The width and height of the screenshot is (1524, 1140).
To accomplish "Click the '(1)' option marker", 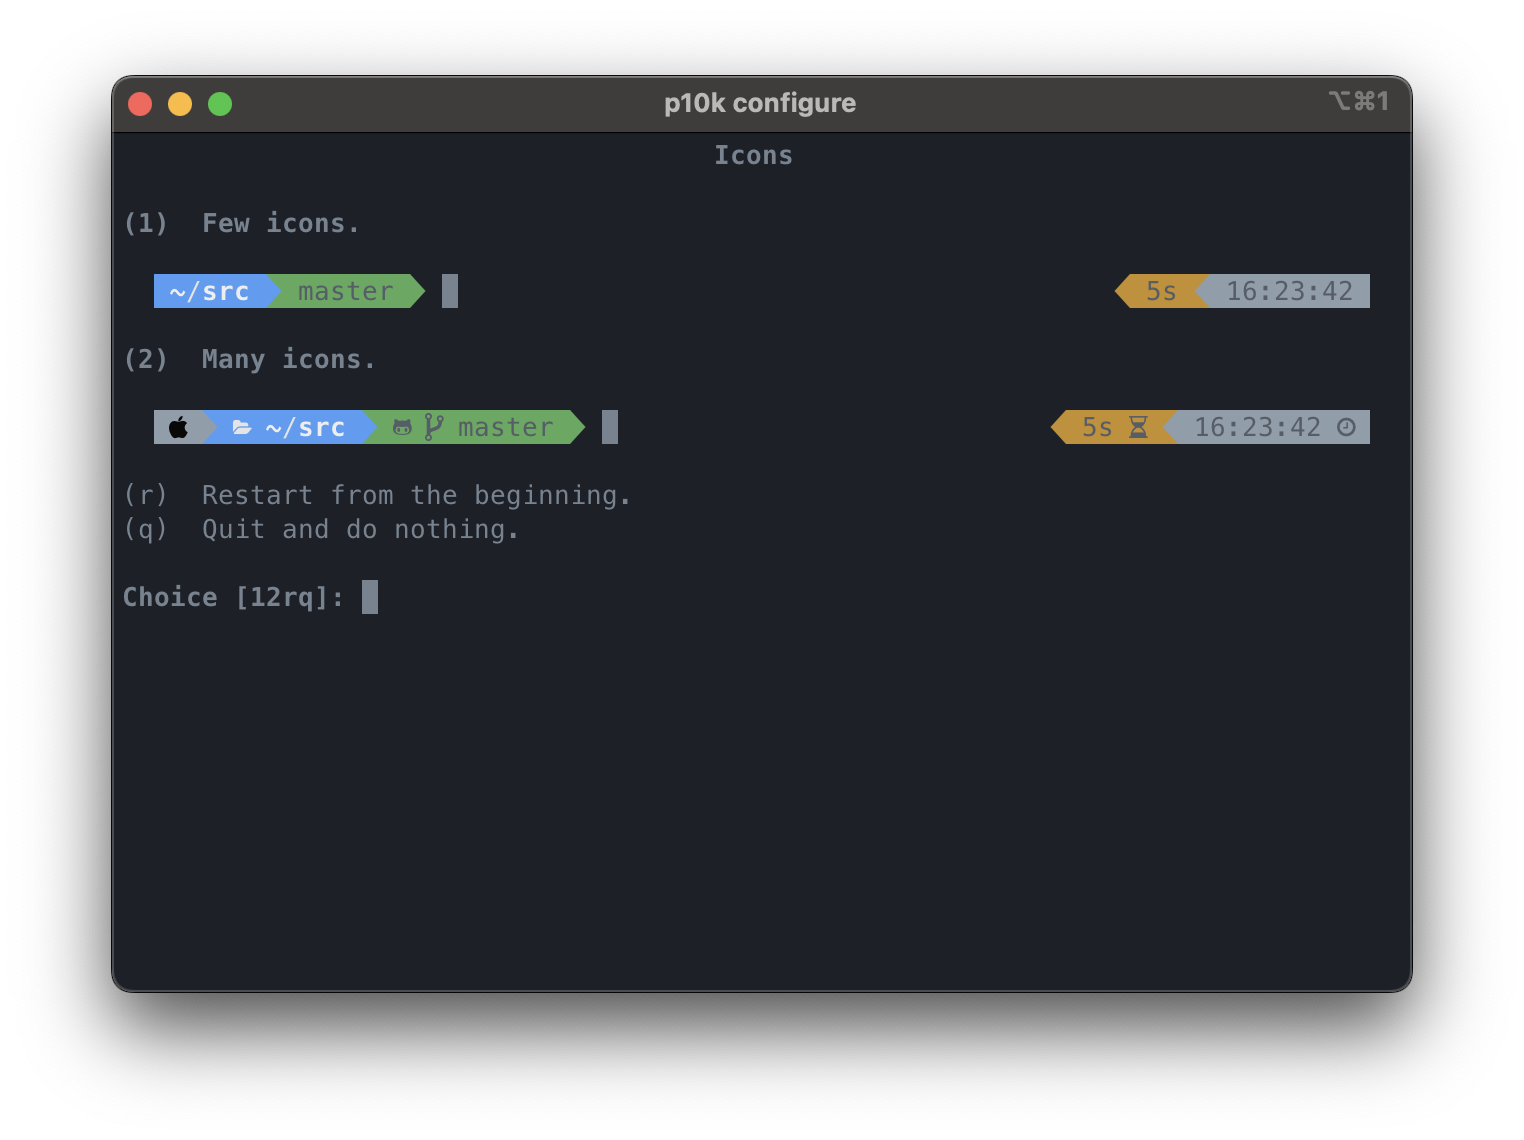I will 146,223.
